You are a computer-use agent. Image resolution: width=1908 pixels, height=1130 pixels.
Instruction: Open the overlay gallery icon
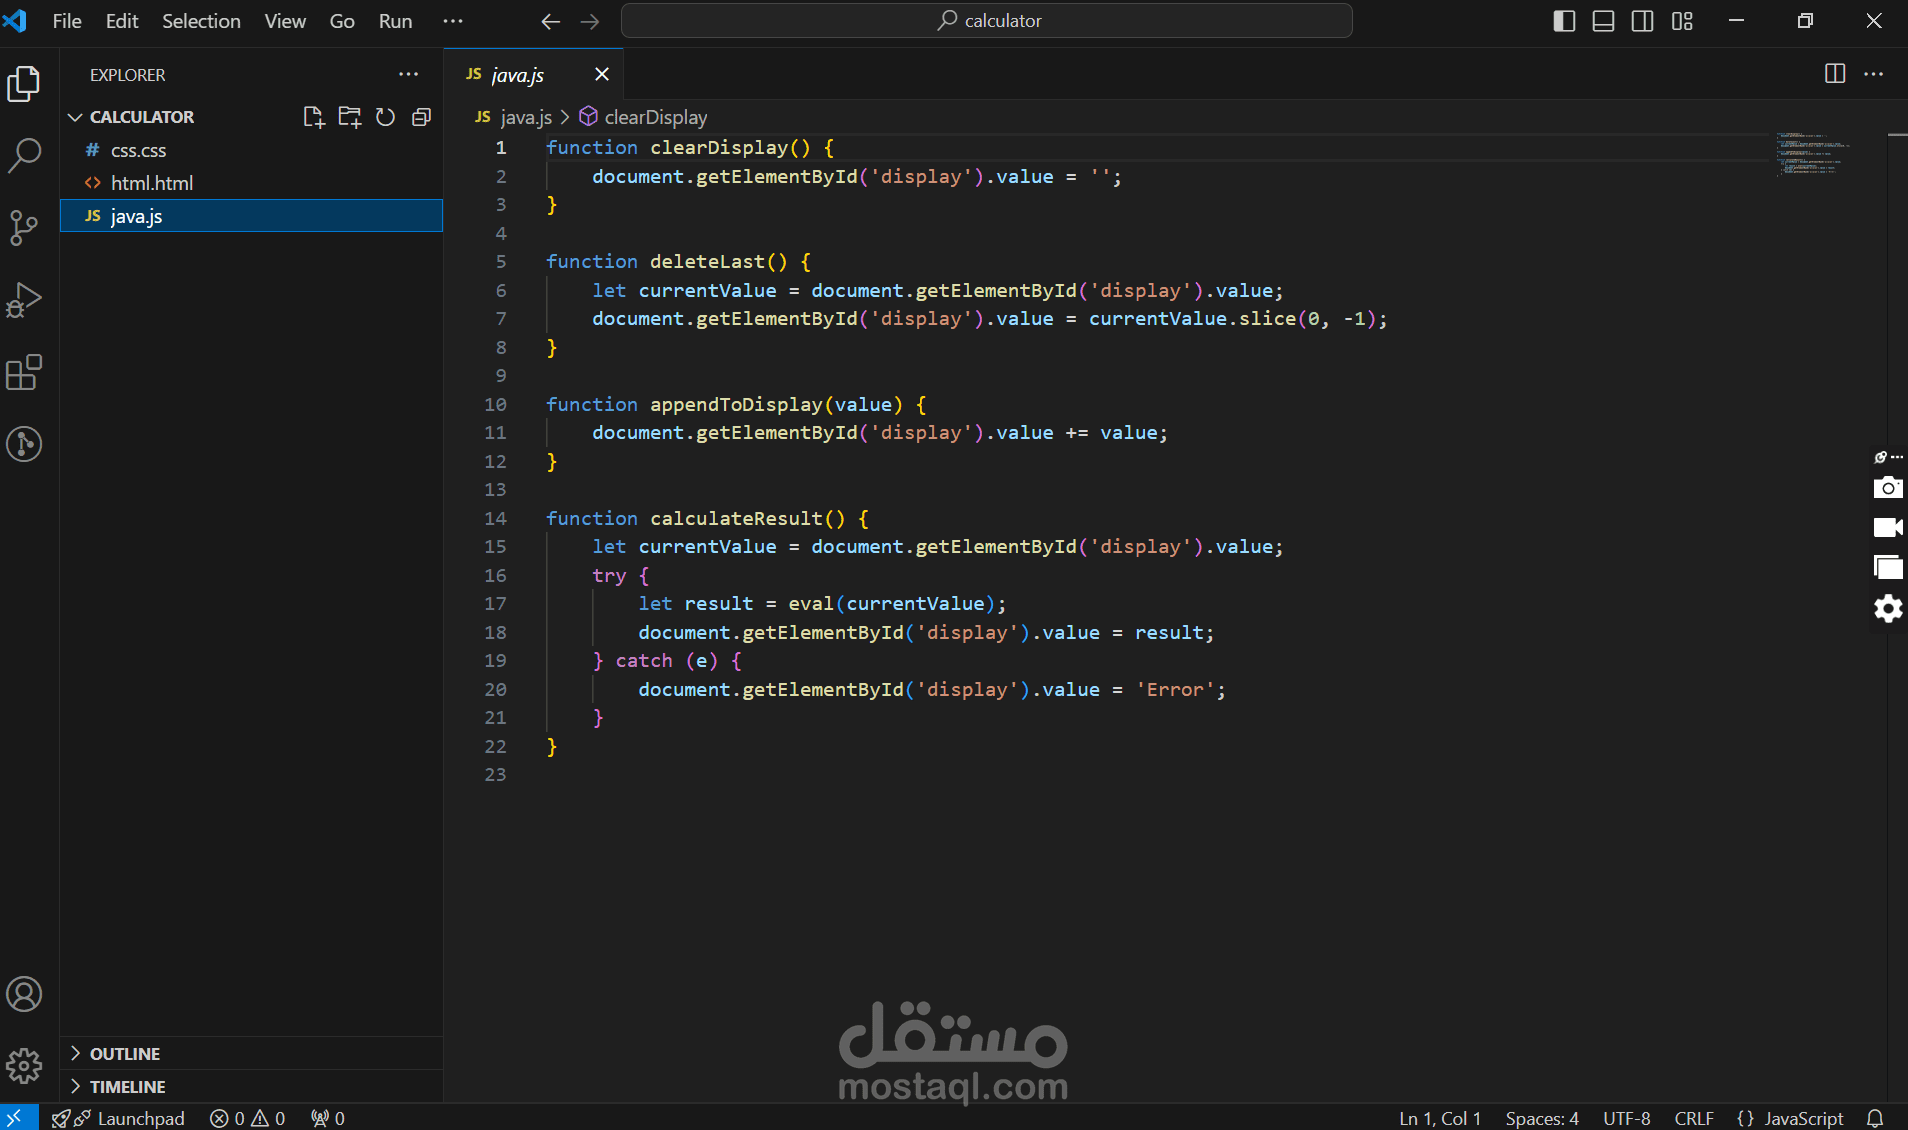[x=1888, y=567]
